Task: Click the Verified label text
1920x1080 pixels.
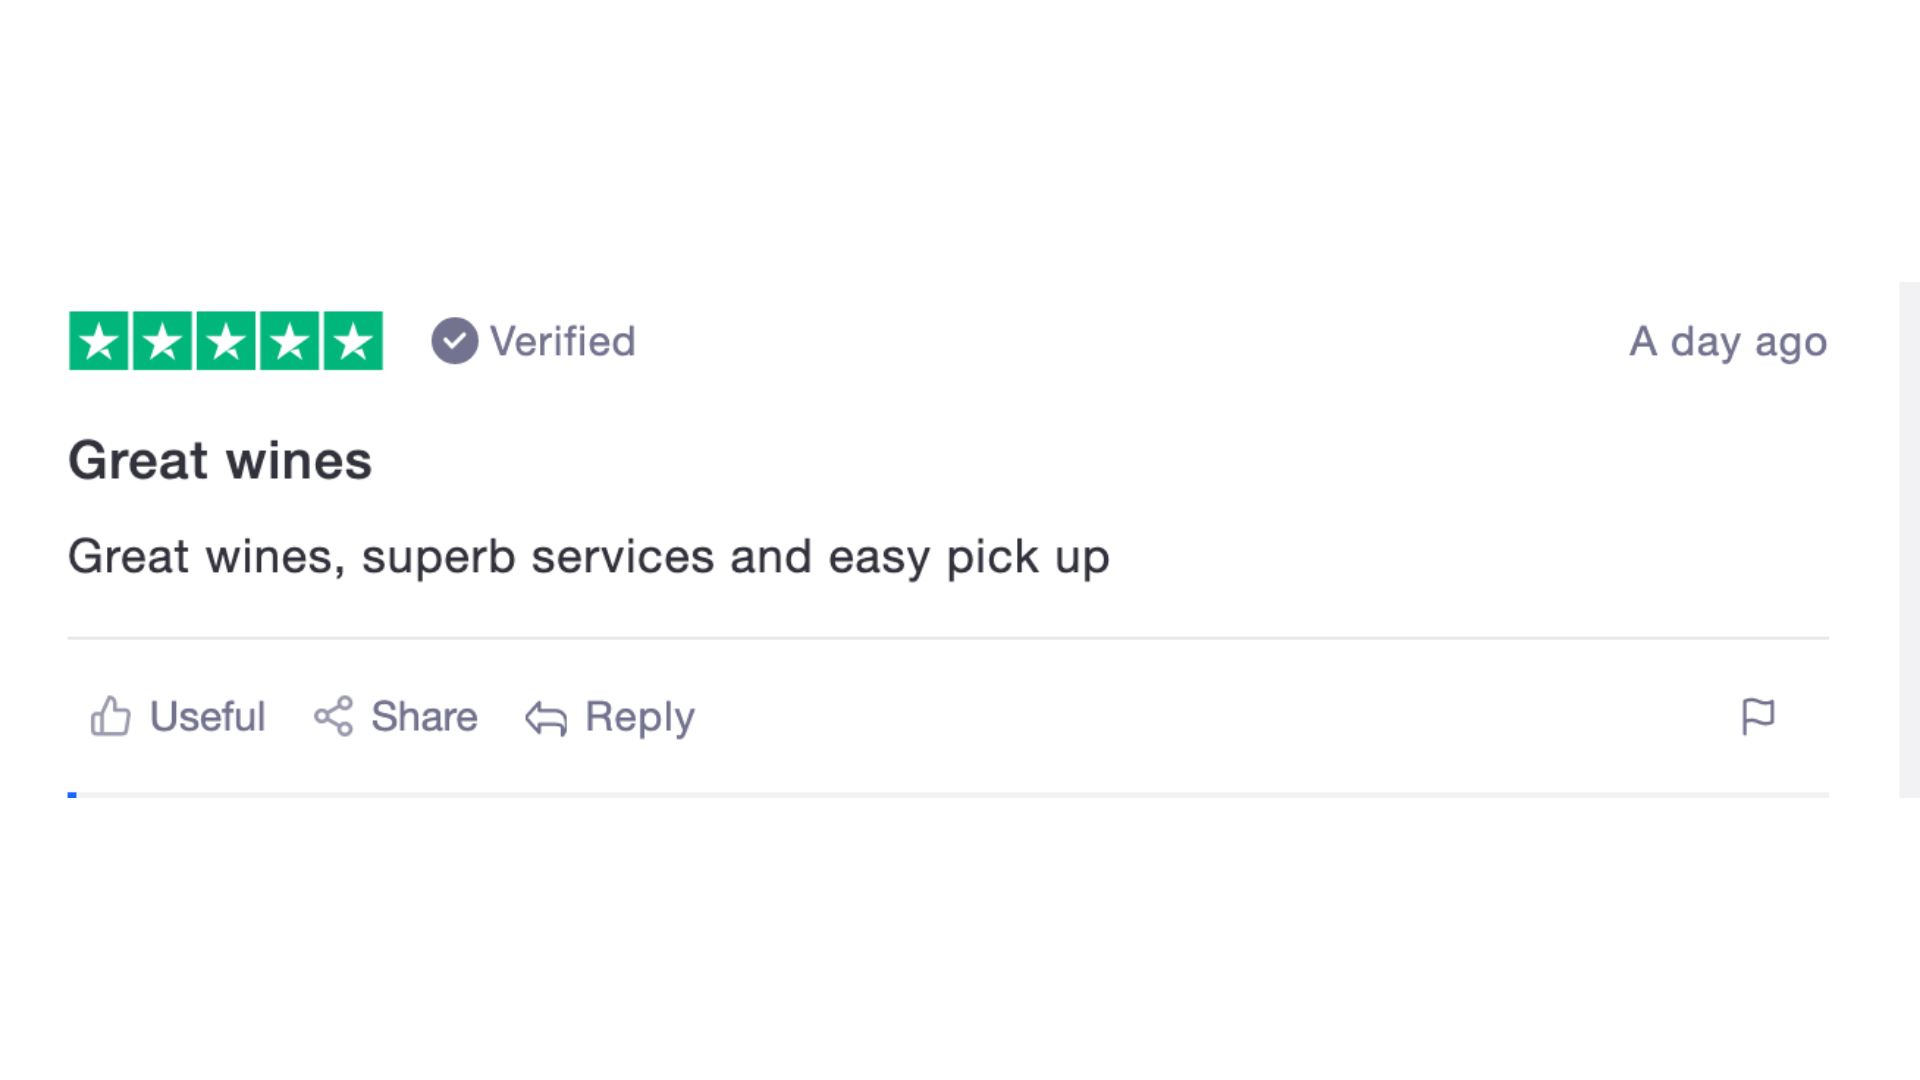Action: click(562, 341)
